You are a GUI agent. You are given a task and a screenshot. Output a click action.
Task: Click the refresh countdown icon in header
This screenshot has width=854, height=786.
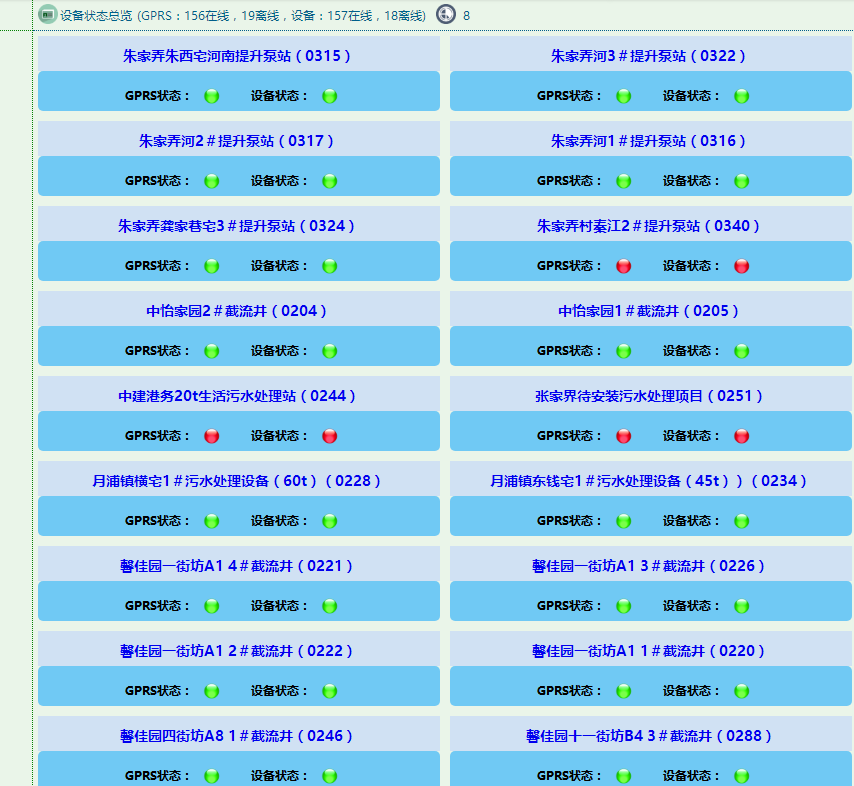coord(446,14)
